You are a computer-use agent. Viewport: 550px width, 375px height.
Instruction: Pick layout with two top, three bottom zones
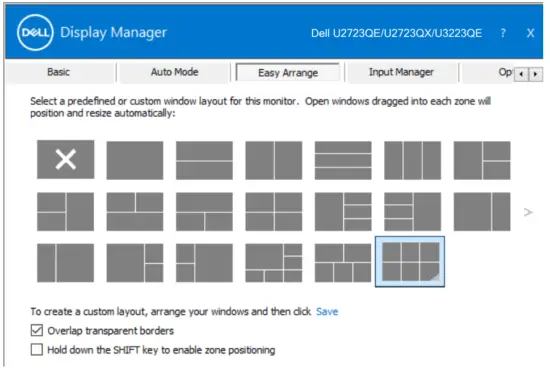(x=343, y=263)
